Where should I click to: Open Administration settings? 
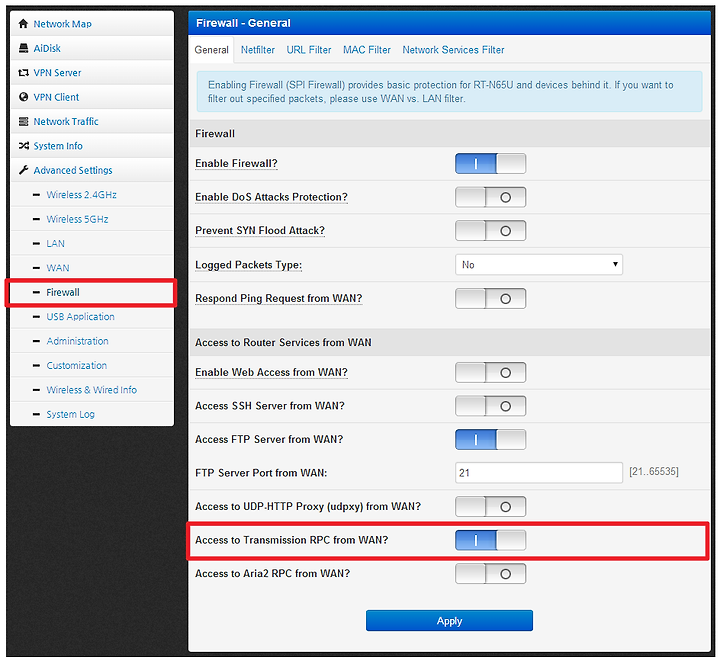tap(78, 341)
